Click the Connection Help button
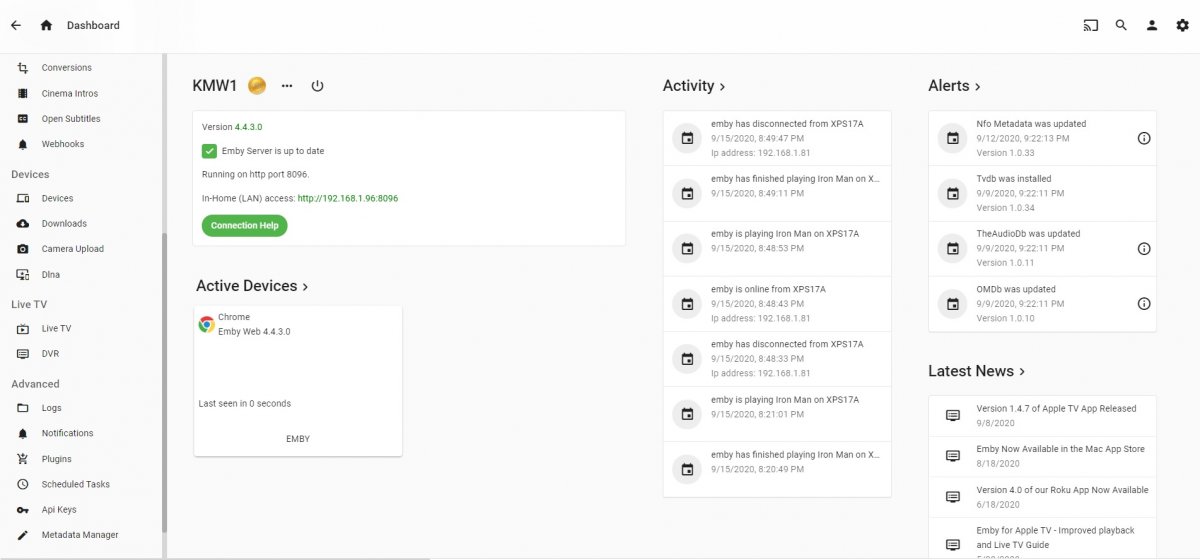The width and height of the screenshot is (1200, 560). 244,226
